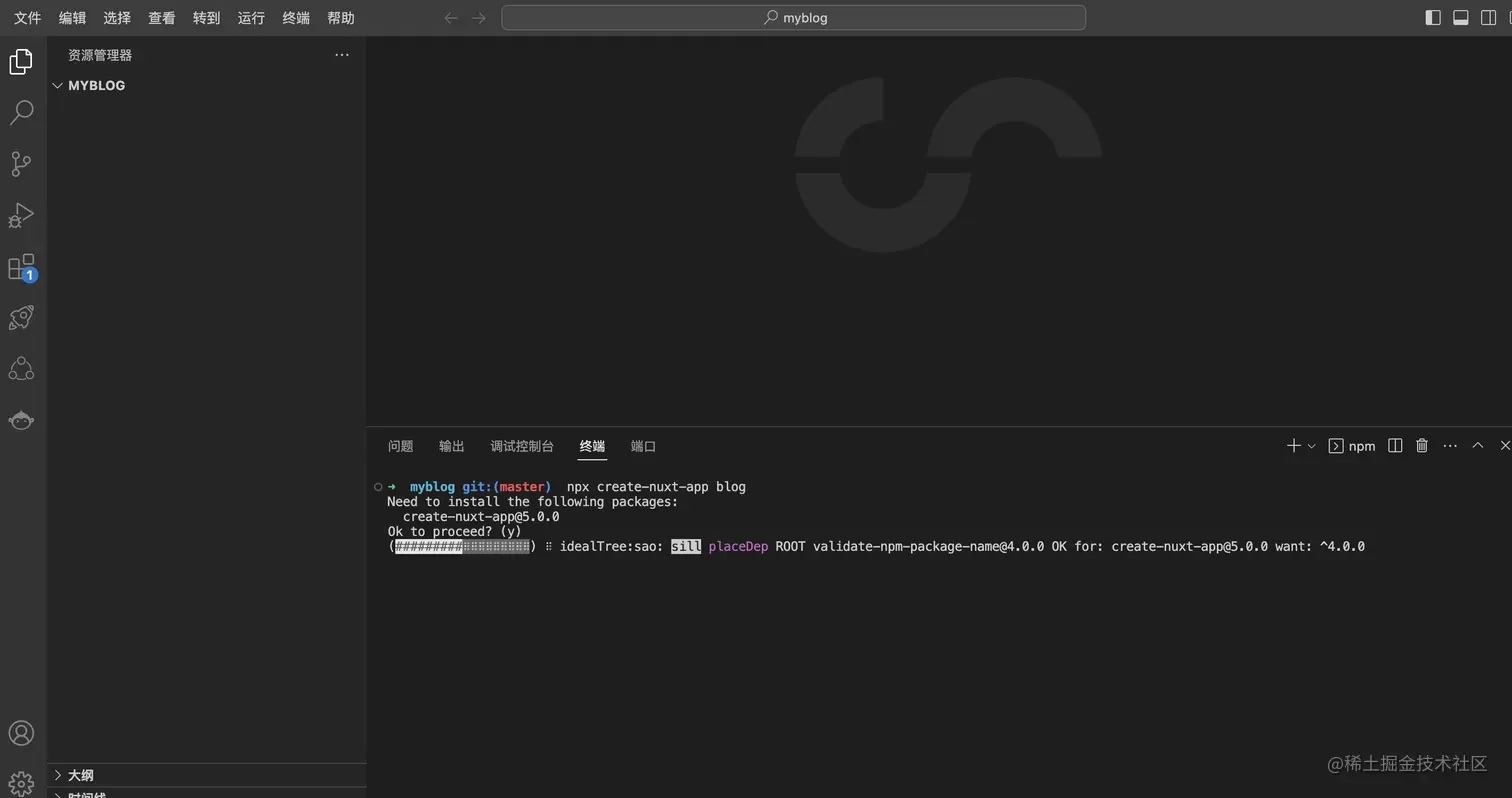Open the 编辑 menu
1512x798 pixels.
[x=72, y=18]
